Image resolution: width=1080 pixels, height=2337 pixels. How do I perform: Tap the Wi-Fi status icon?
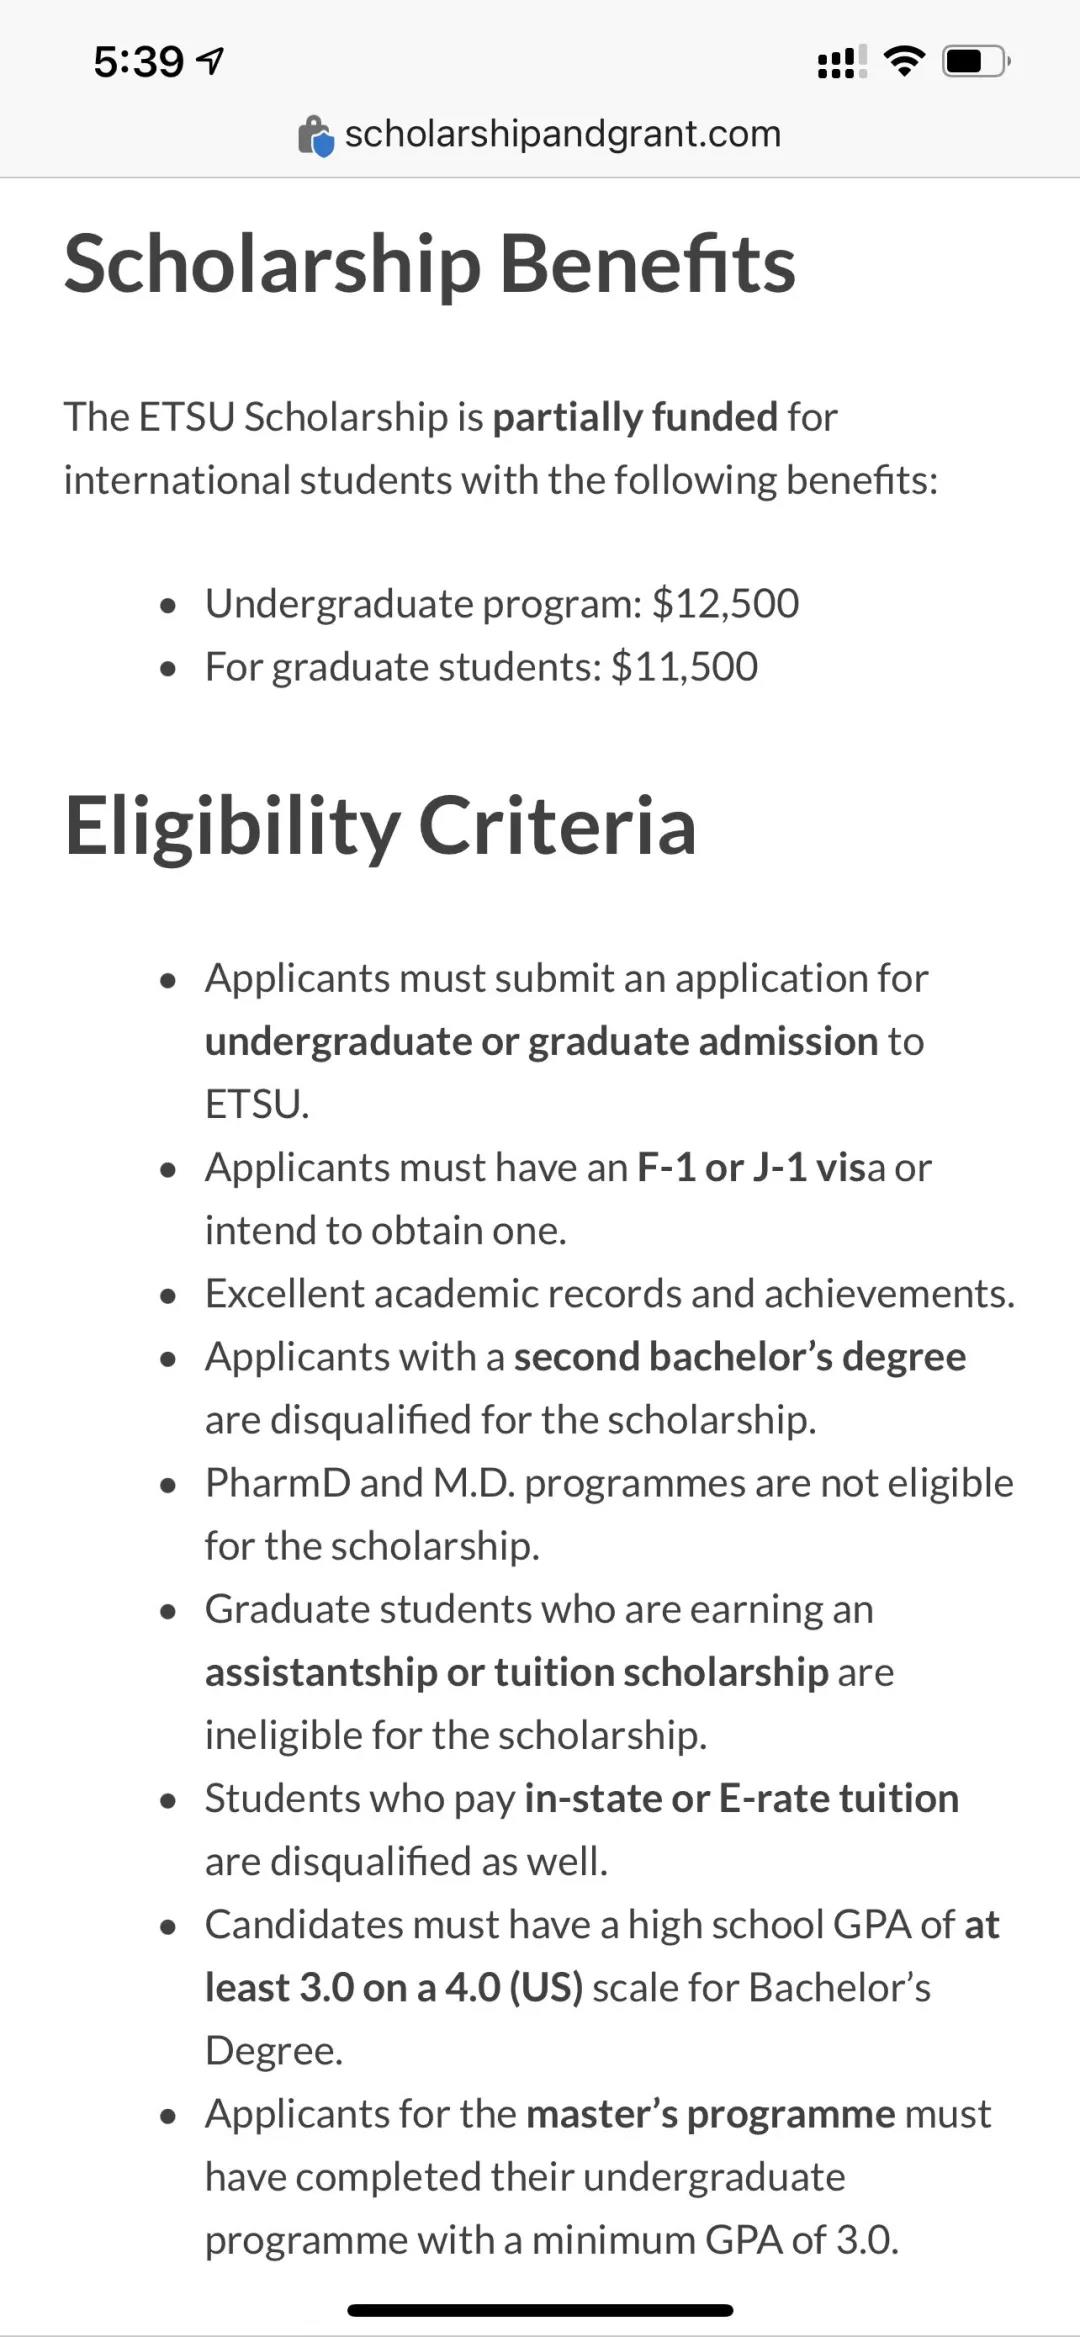coord(904,62)
